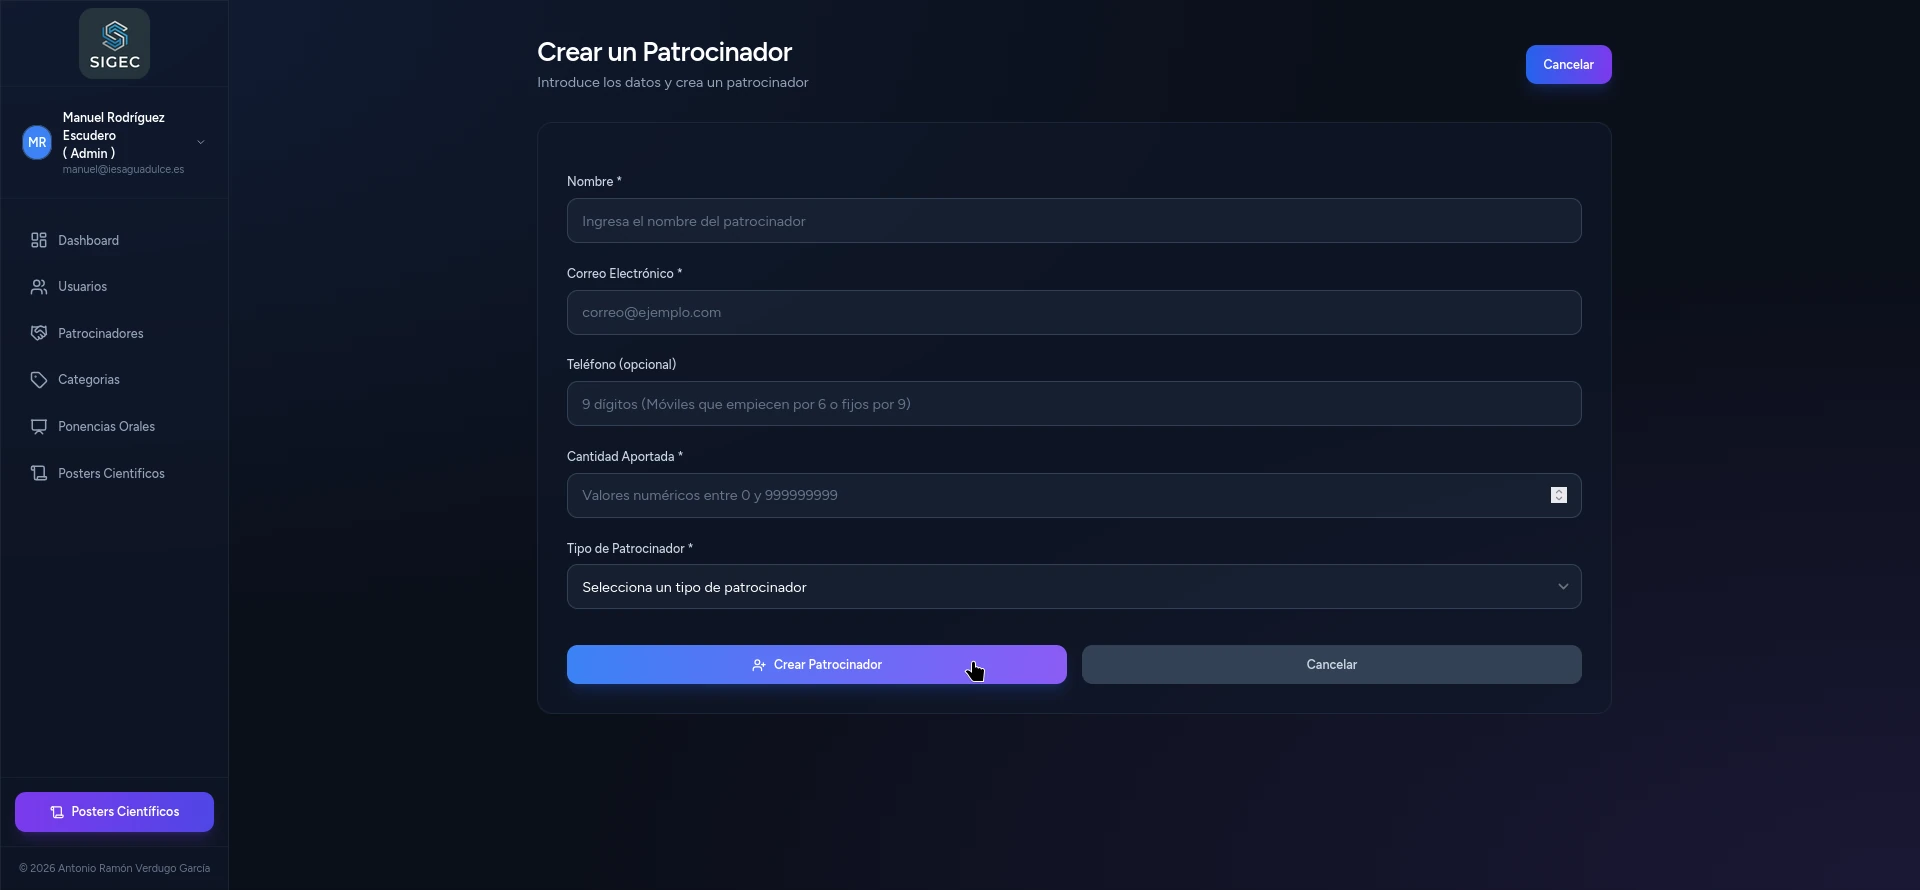The width and height of the screenshot is (1920, 890).
Task: Click the SIGEC logo icon
Action: point(115,44)
